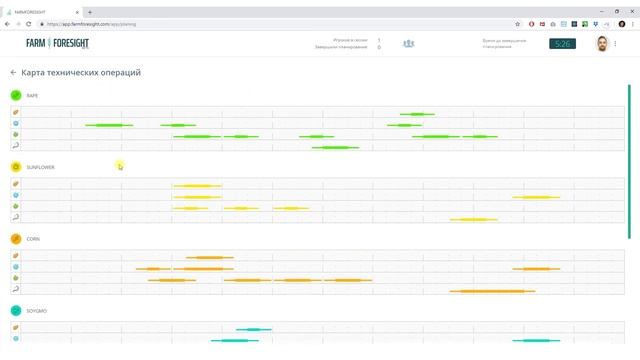
Task: Click the SUNFLOWER crop label
Action: pos(40,167)
